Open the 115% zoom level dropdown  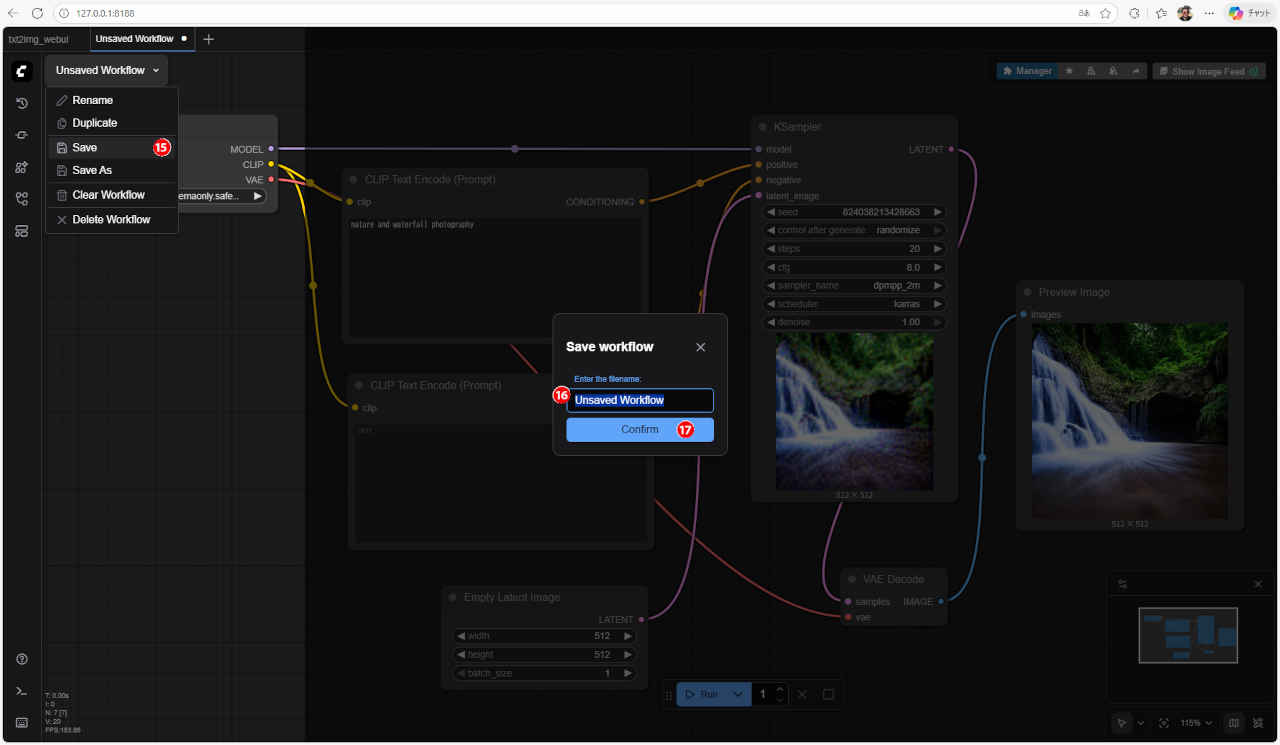point(1196,723)
